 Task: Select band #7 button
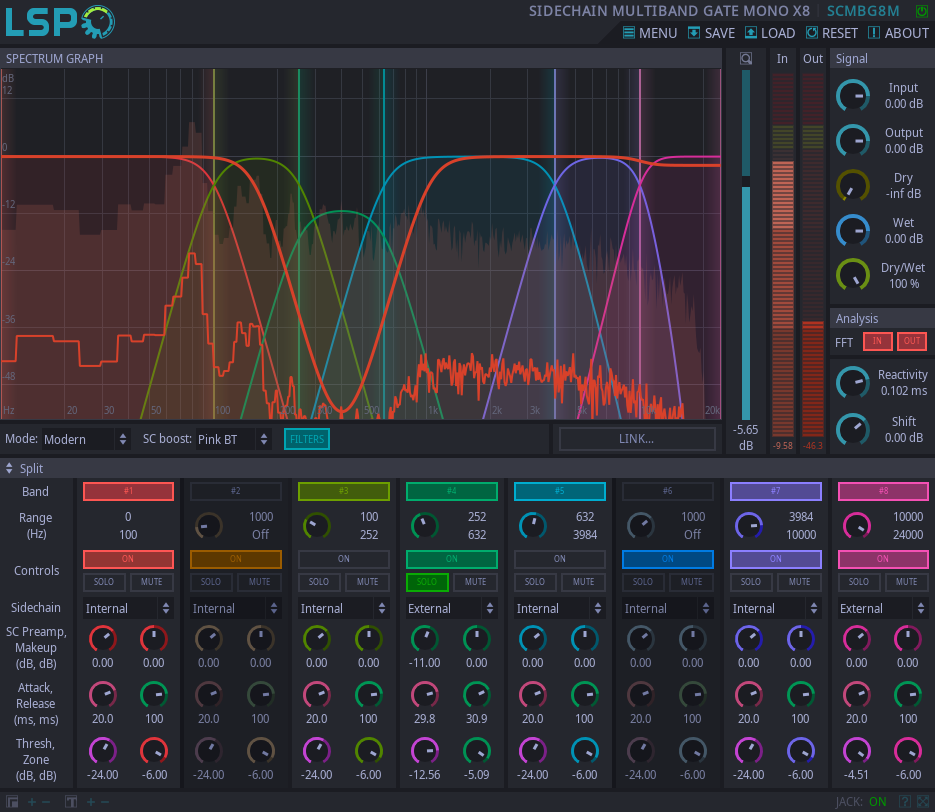[775, 491]
